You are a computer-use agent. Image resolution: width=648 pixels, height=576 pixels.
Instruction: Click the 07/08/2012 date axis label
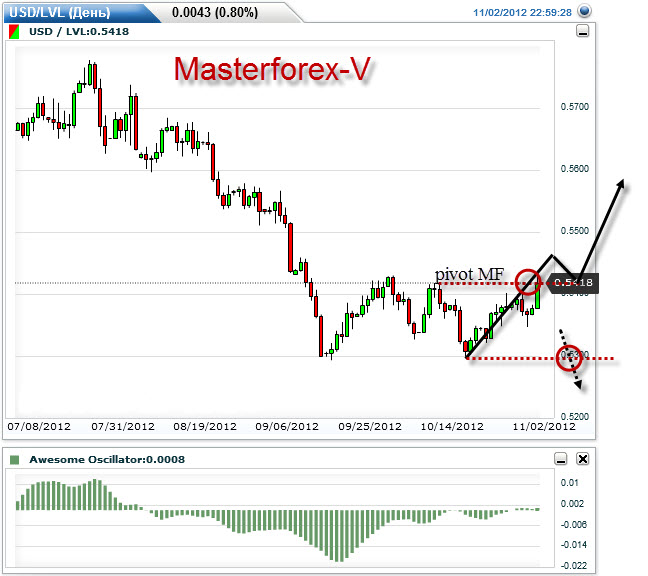point(39,426)
